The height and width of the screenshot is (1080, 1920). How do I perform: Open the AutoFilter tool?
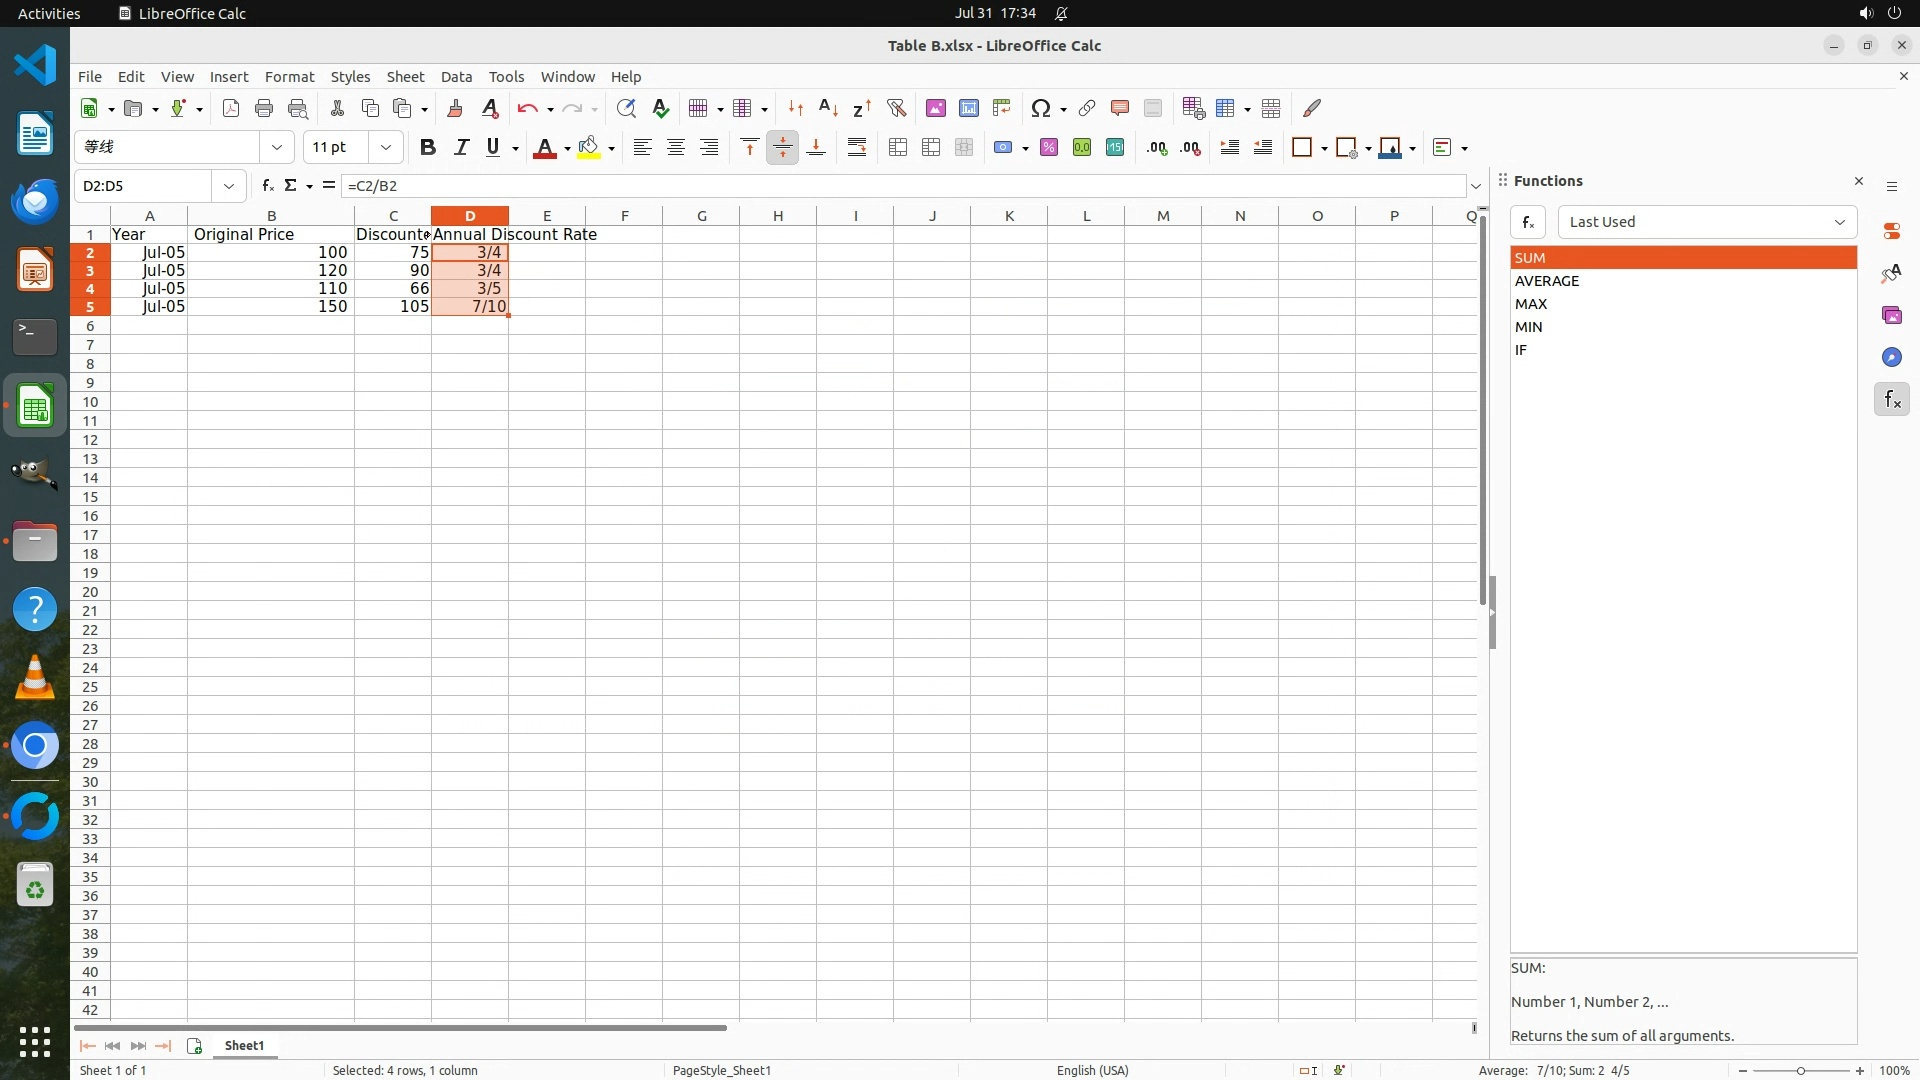pos(896,108)
